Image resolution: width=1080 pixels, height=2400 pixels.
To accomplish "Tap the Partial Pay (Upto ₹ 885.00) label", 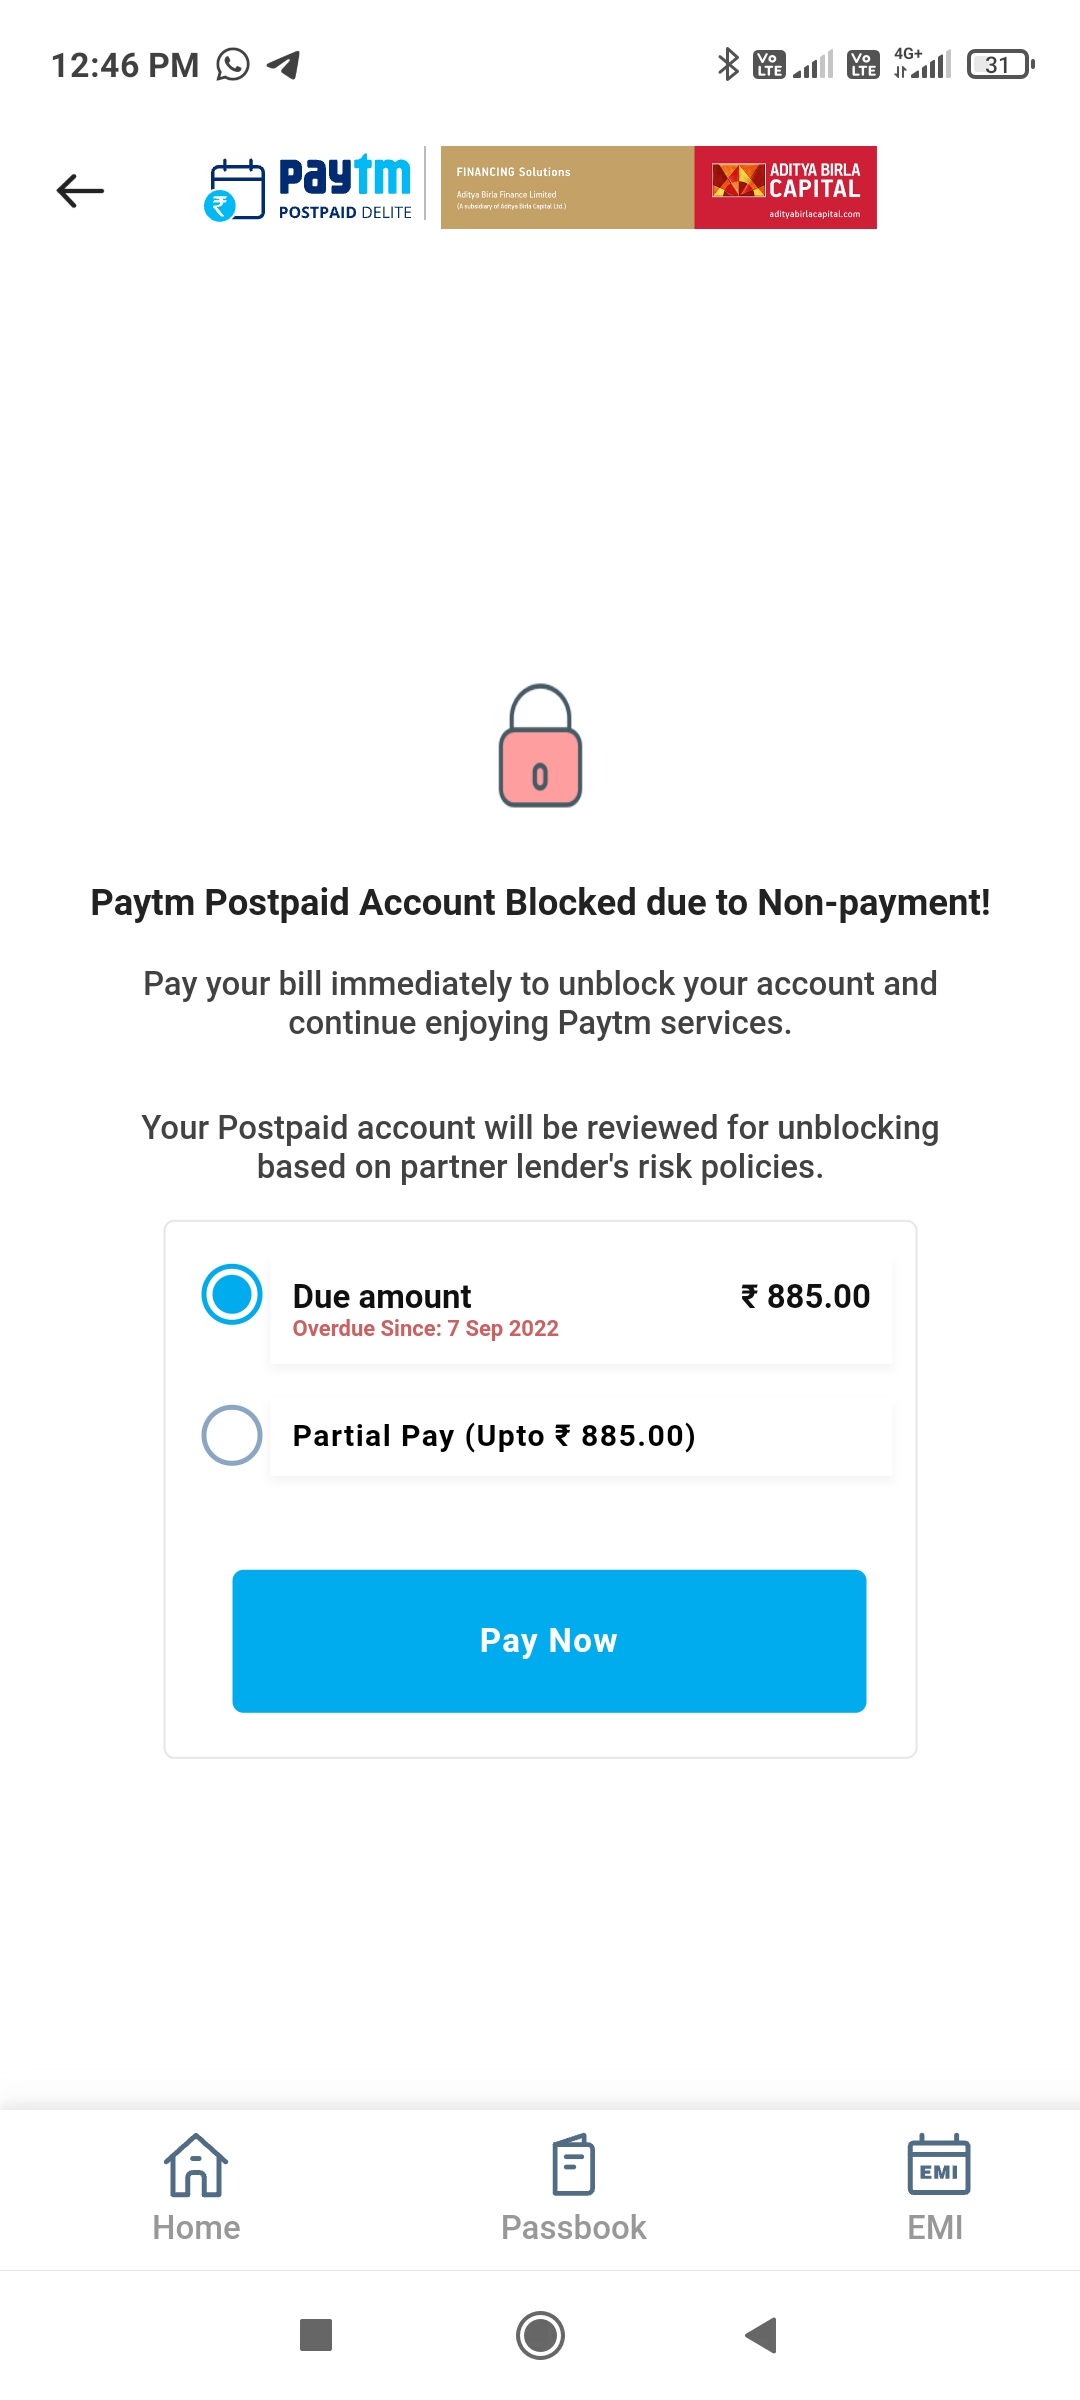I will tap(494, 1436).
